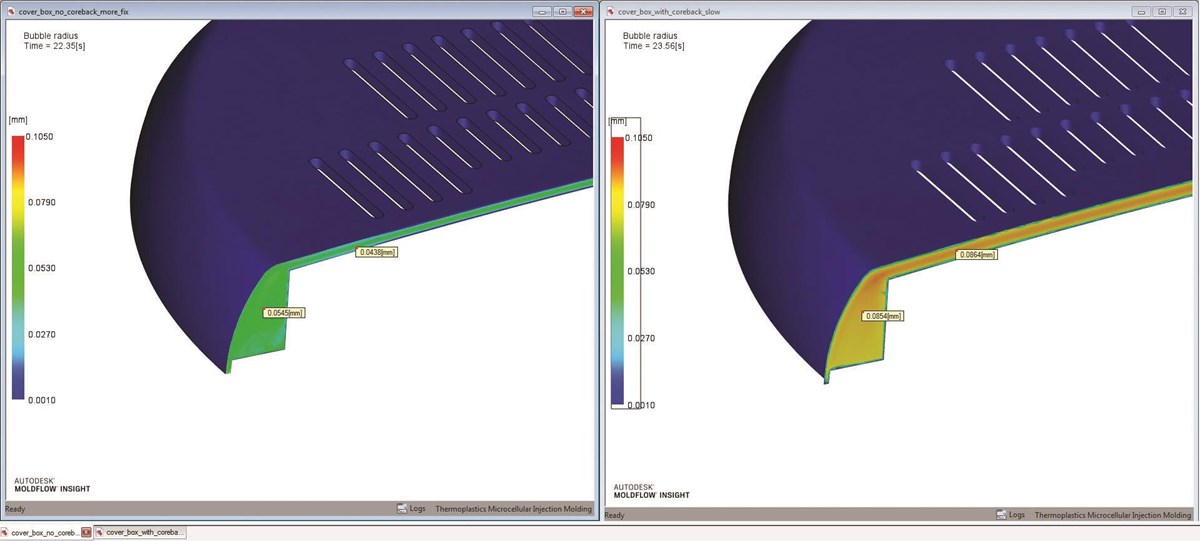The image size is (1200, 541).
Task: Click Thermoplastics Microcellular Injection Molding in left window
Action: pos(514,509)
